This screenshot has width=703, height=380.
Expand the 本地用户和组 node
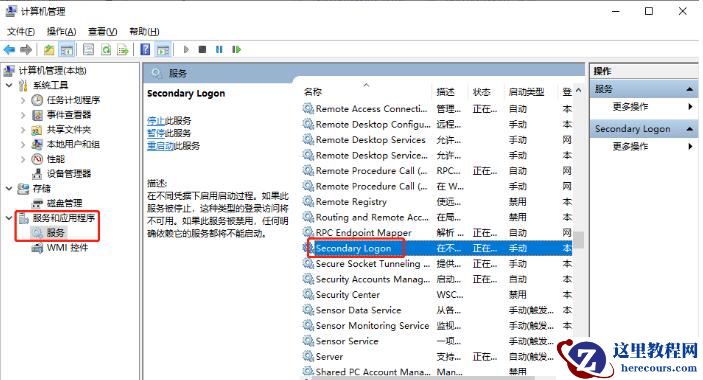(x=23, y=144)
